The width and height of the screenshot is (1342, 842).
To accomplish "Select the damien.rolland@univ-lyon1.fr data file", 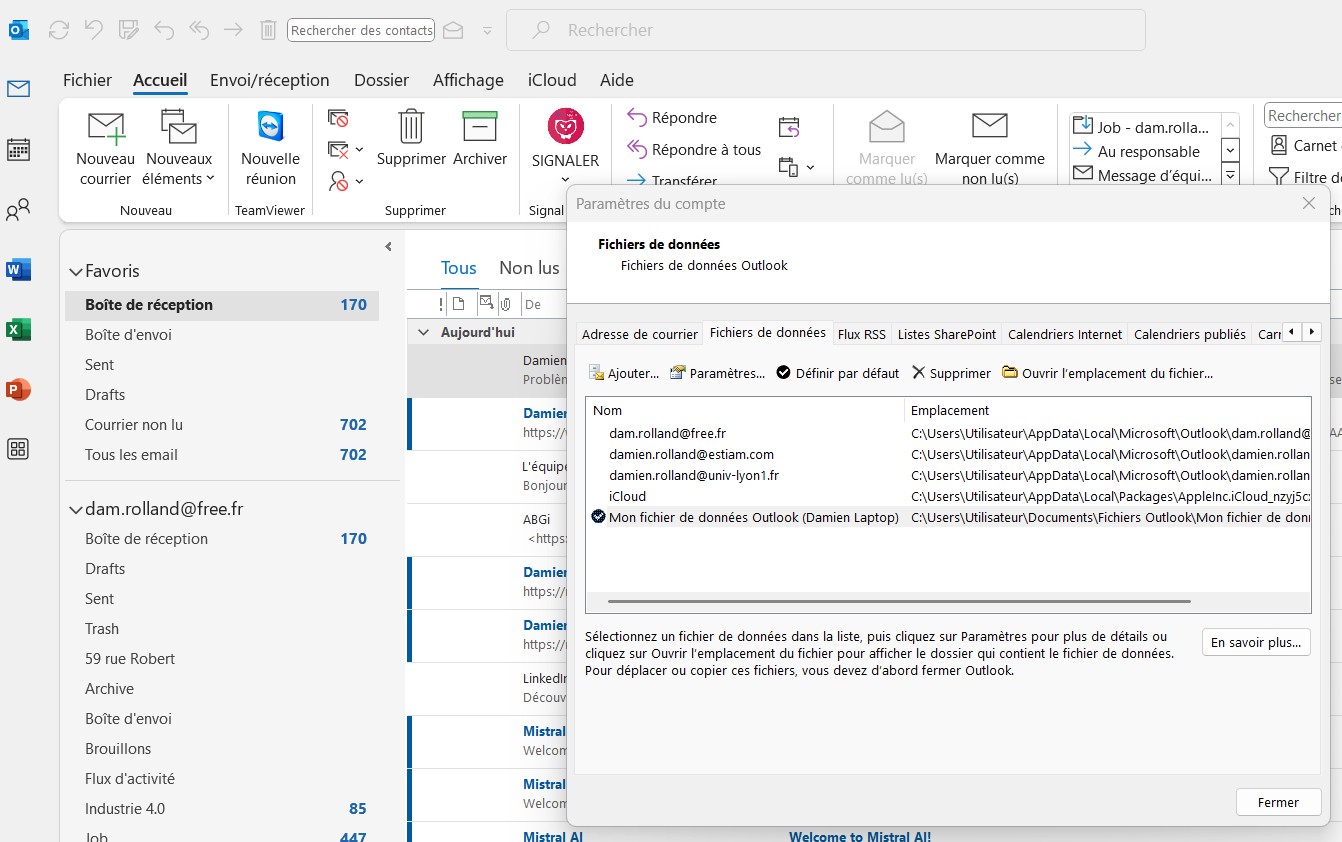I will 947,475.
